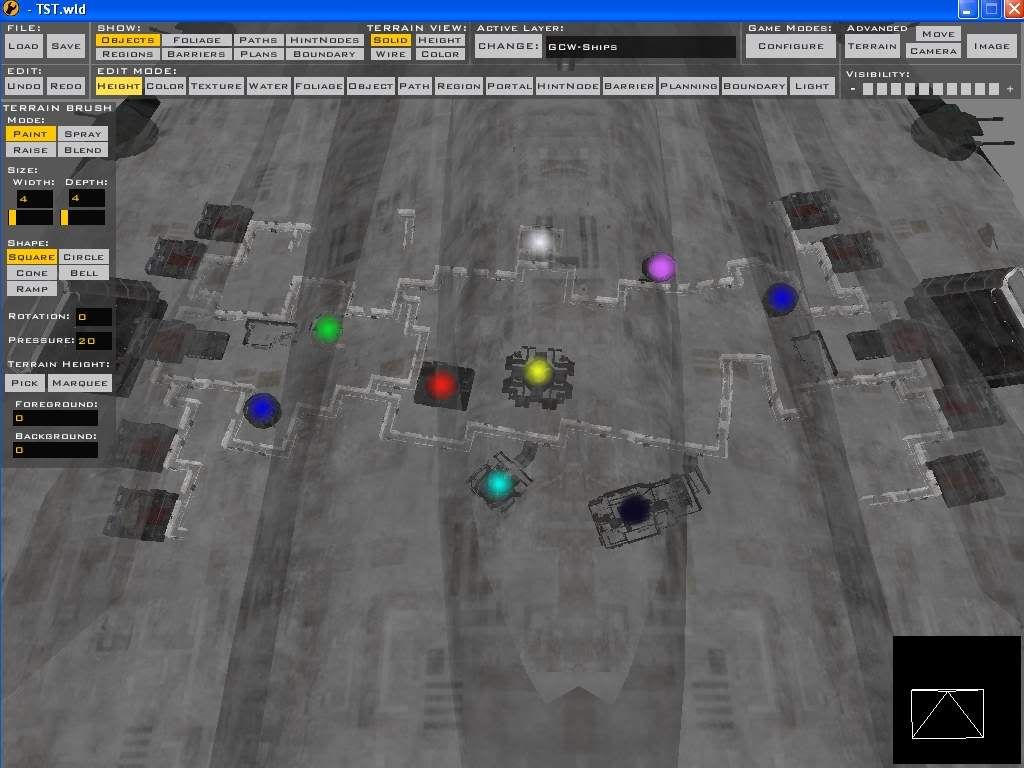Adjust the brush Width slider
The width and height of the screenshot is (1024, 768).
[30, 217]
